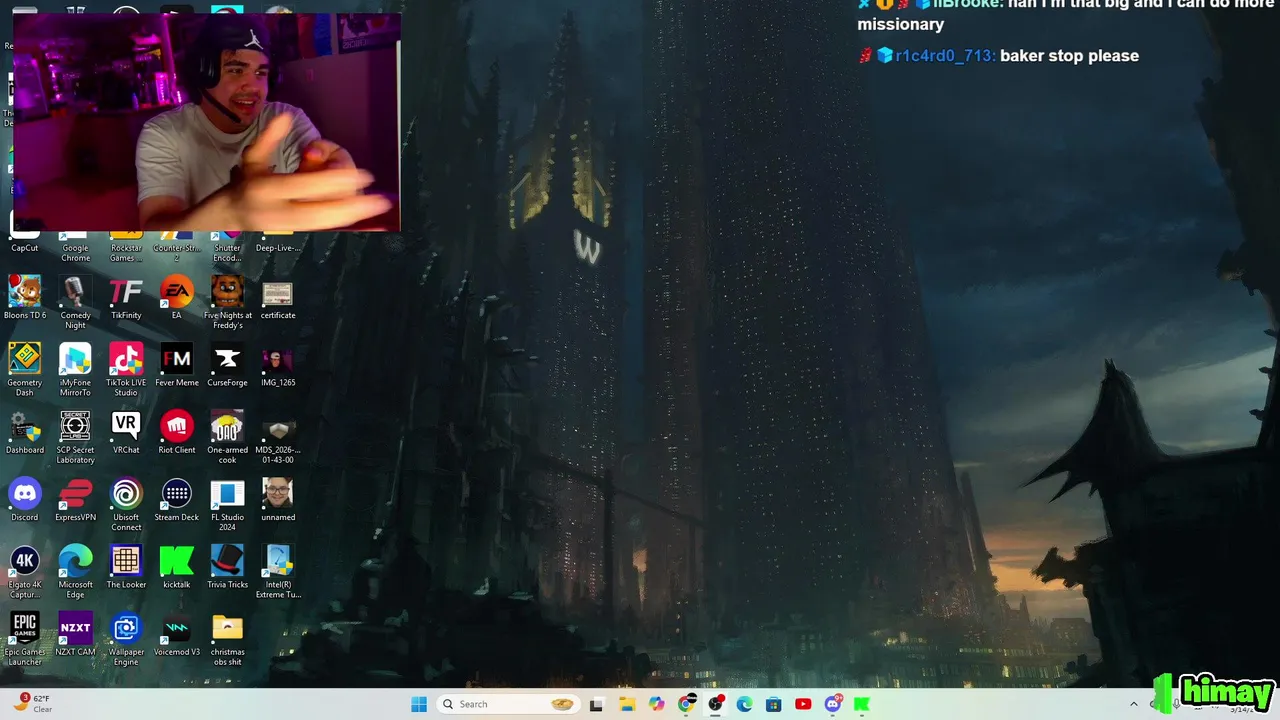The height and width of the screenshot is (720, 1280).
Task: Launch Geometry Dash from desktop
Action: tap(25, 359)
